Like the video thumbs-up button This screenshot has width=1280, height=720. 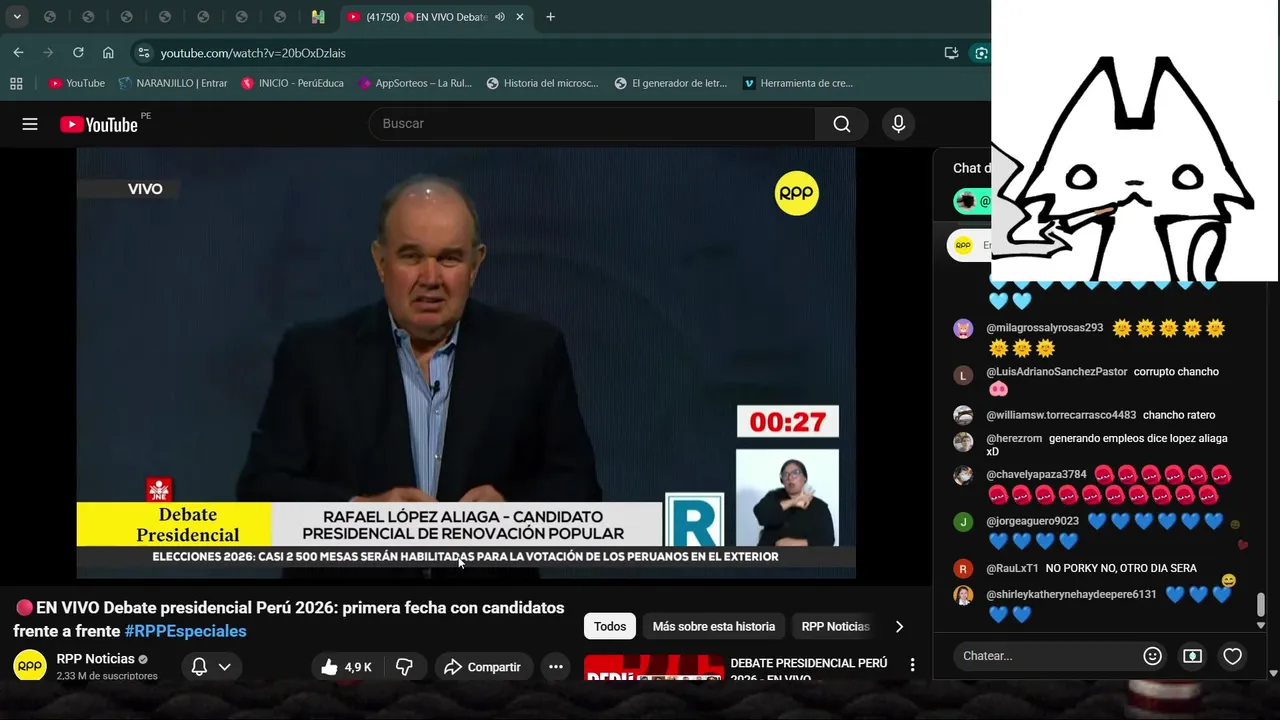pyautogui.click(x=346, y=667)
